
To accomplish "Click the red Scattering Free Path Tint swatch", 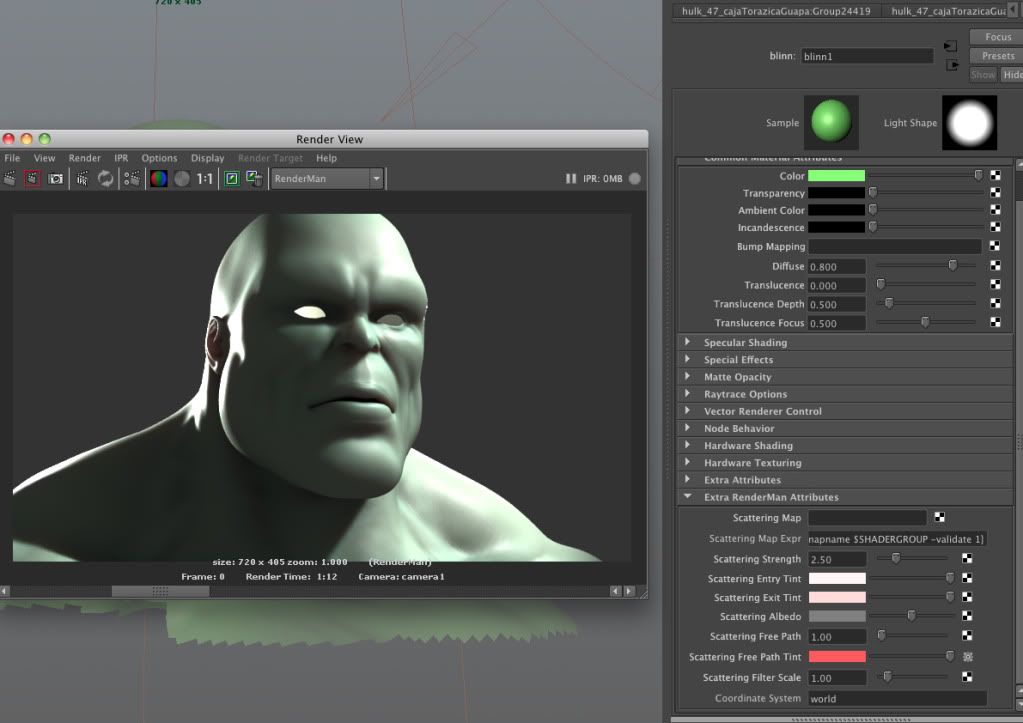I will [836, 657].
